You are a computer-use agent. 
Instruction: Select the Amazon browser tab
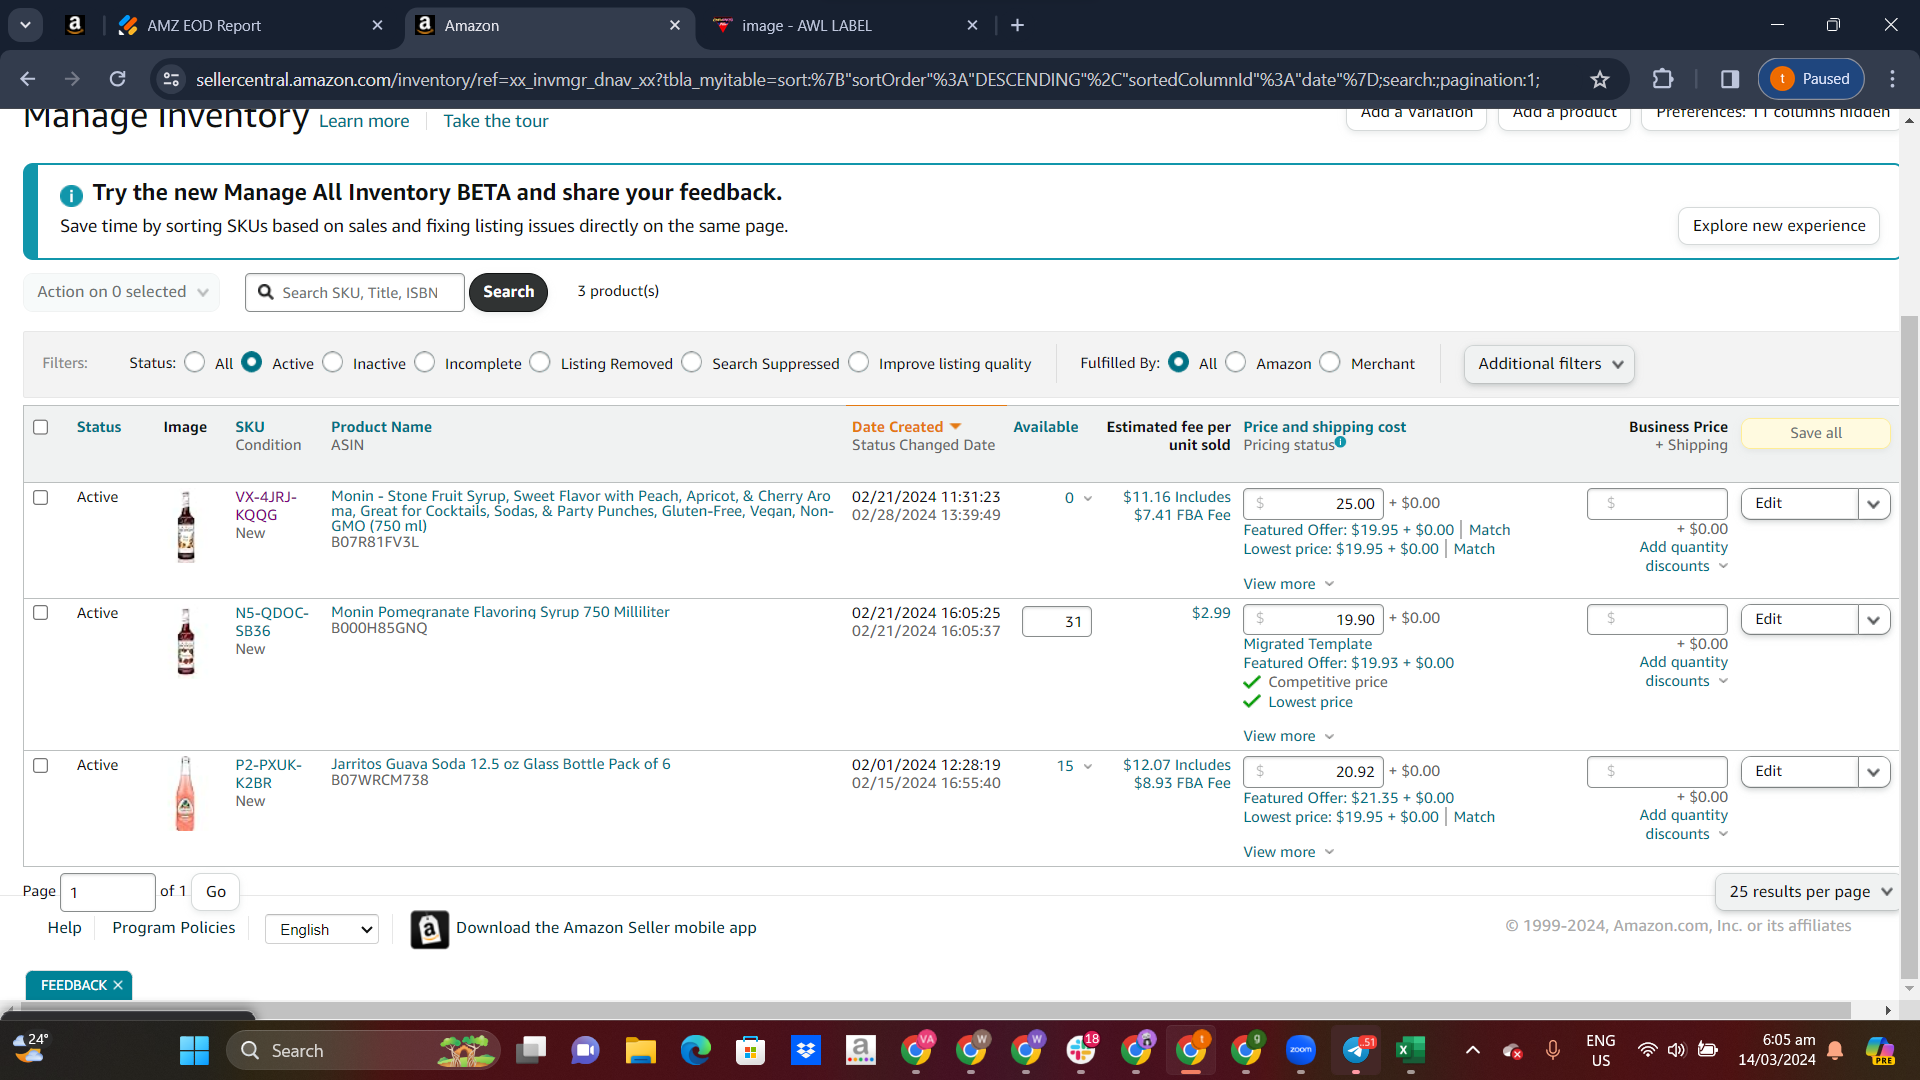[549, 25]
